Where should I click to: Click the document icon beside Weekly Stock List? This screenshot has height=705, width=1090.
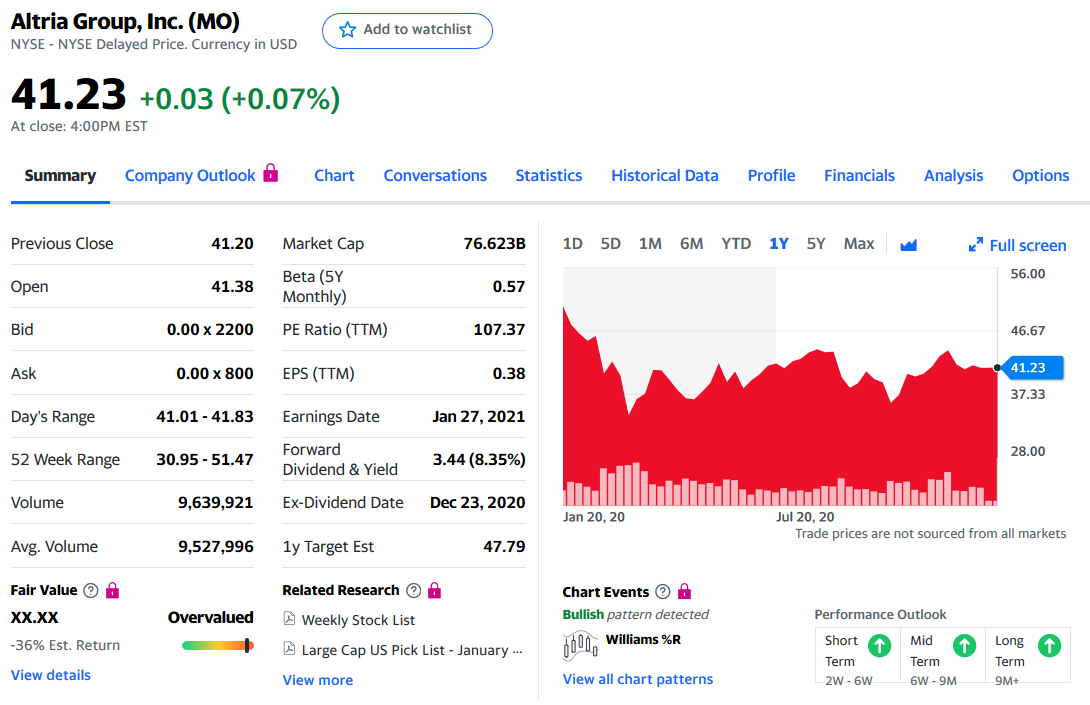pyautogui.click(x=289, y=619)
